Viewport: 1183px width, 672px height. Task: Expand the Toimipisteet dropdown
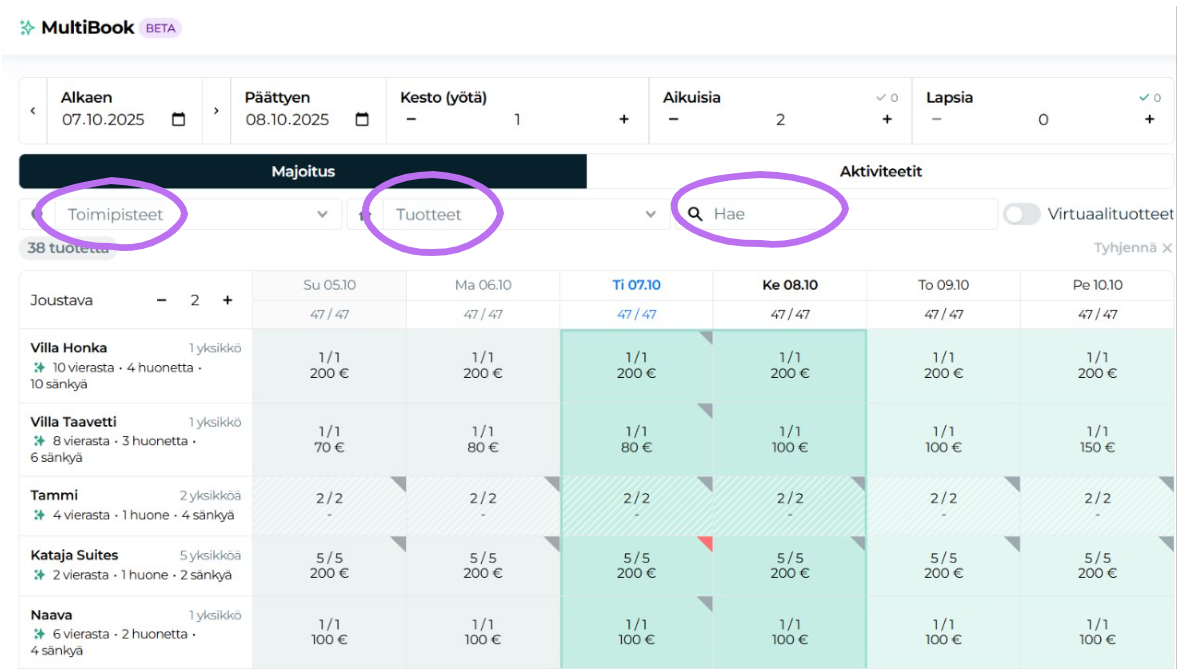[322, 214]
